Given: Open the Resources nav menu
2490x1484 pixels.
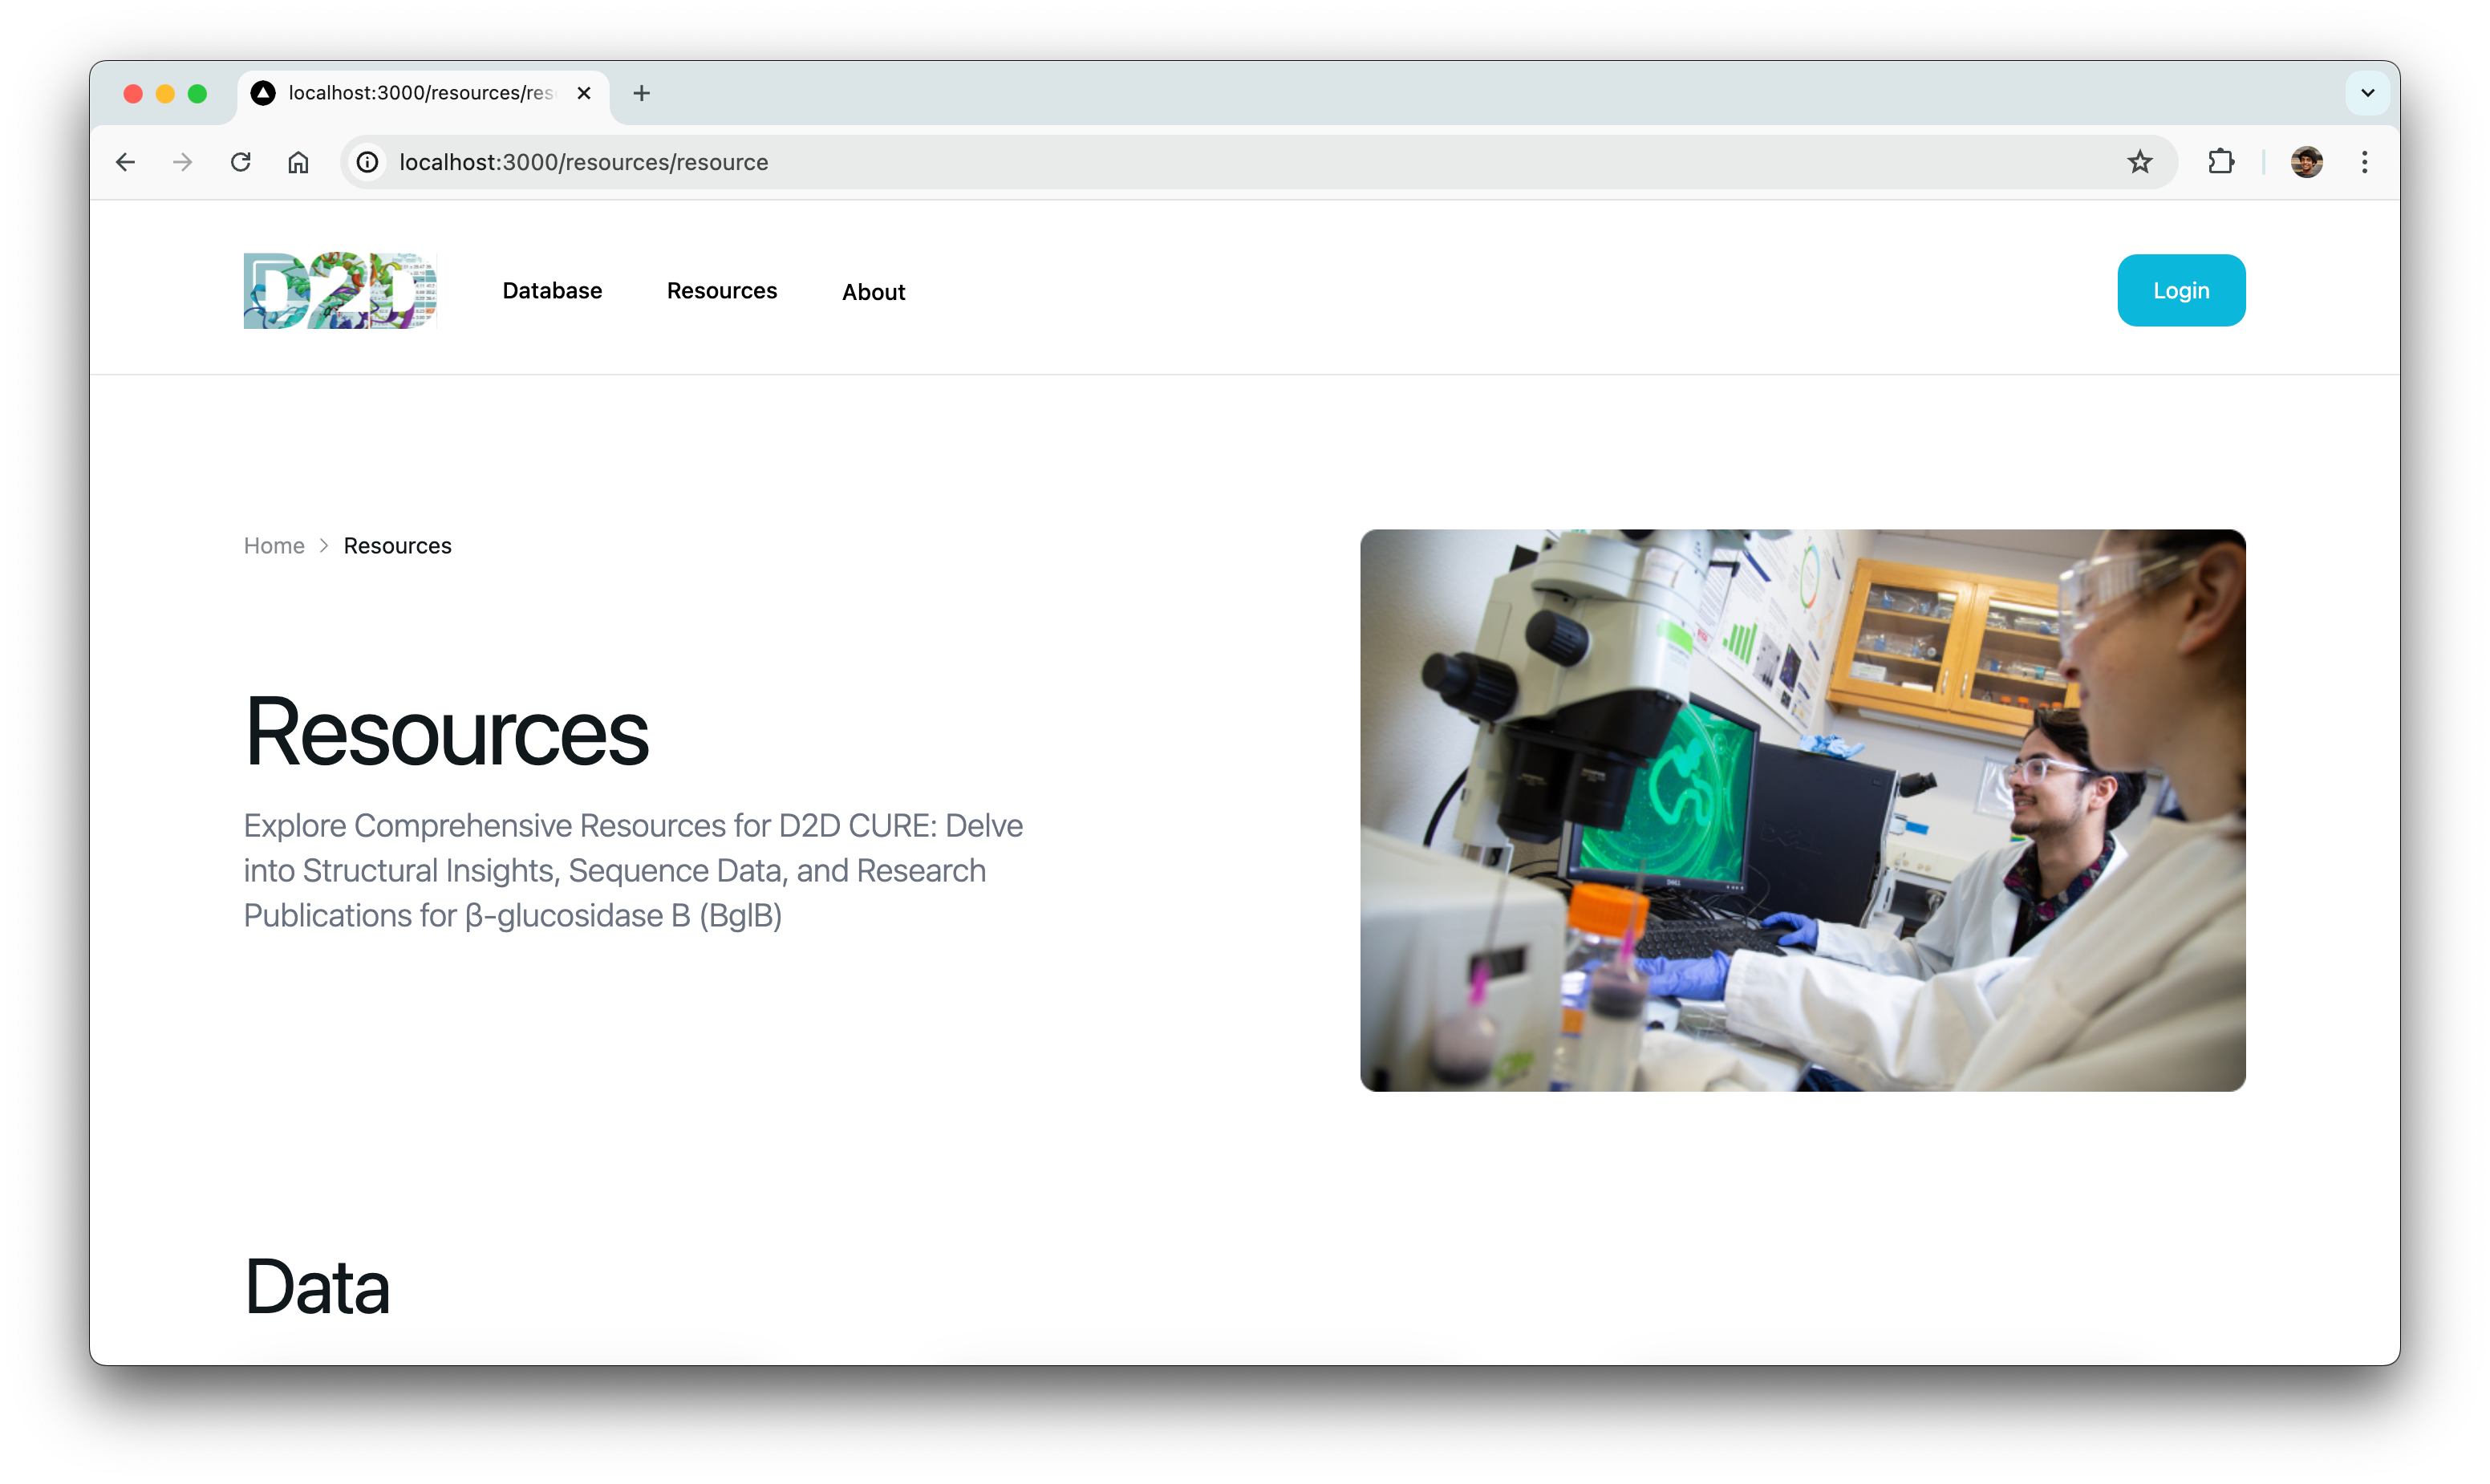Looking at the screenshot, I should (x=721, y=291).
